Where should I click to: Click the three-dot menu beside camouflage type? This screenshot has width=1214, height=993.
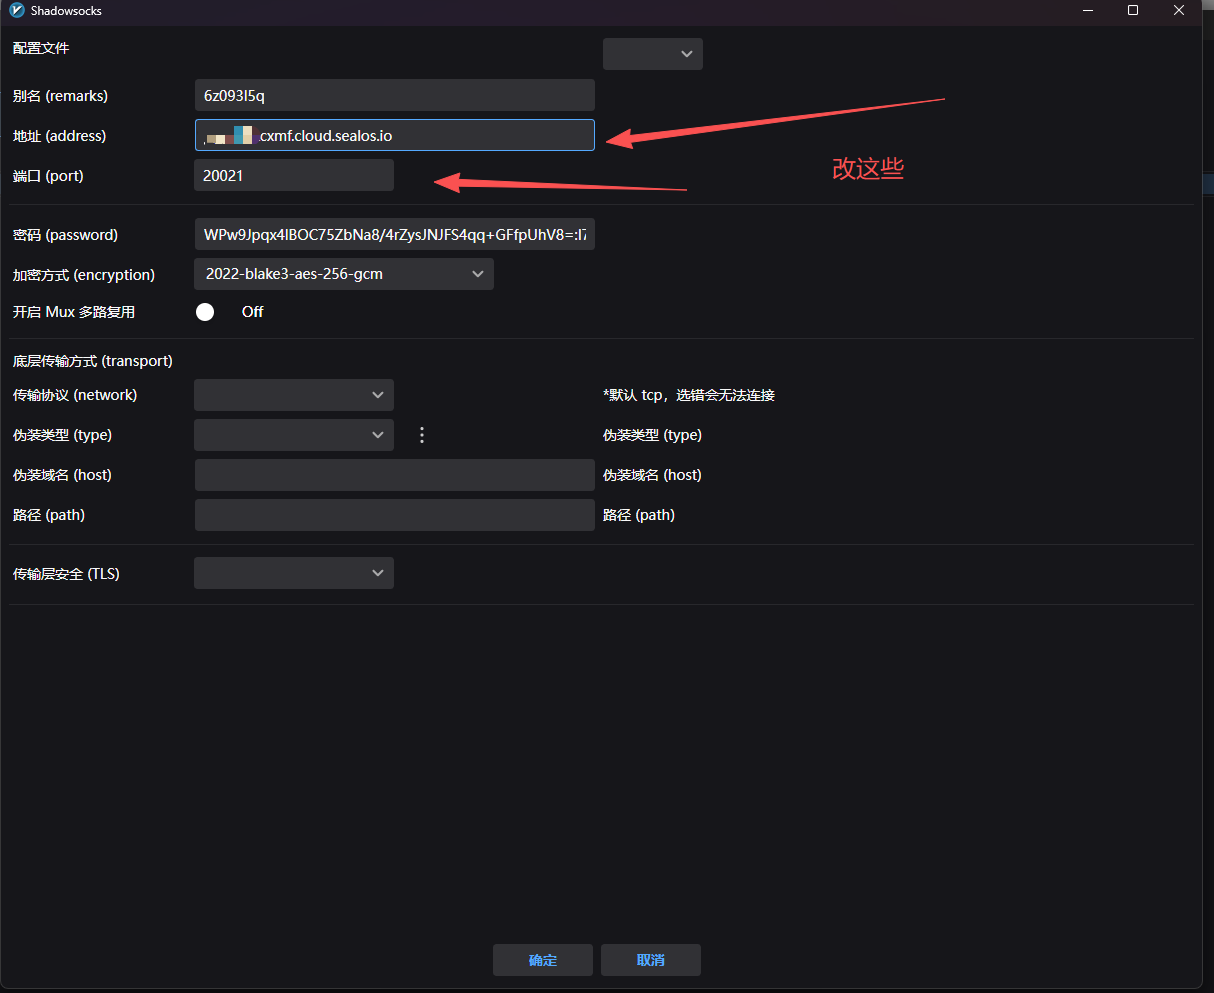pyautogui.click(x=422, y=435)
